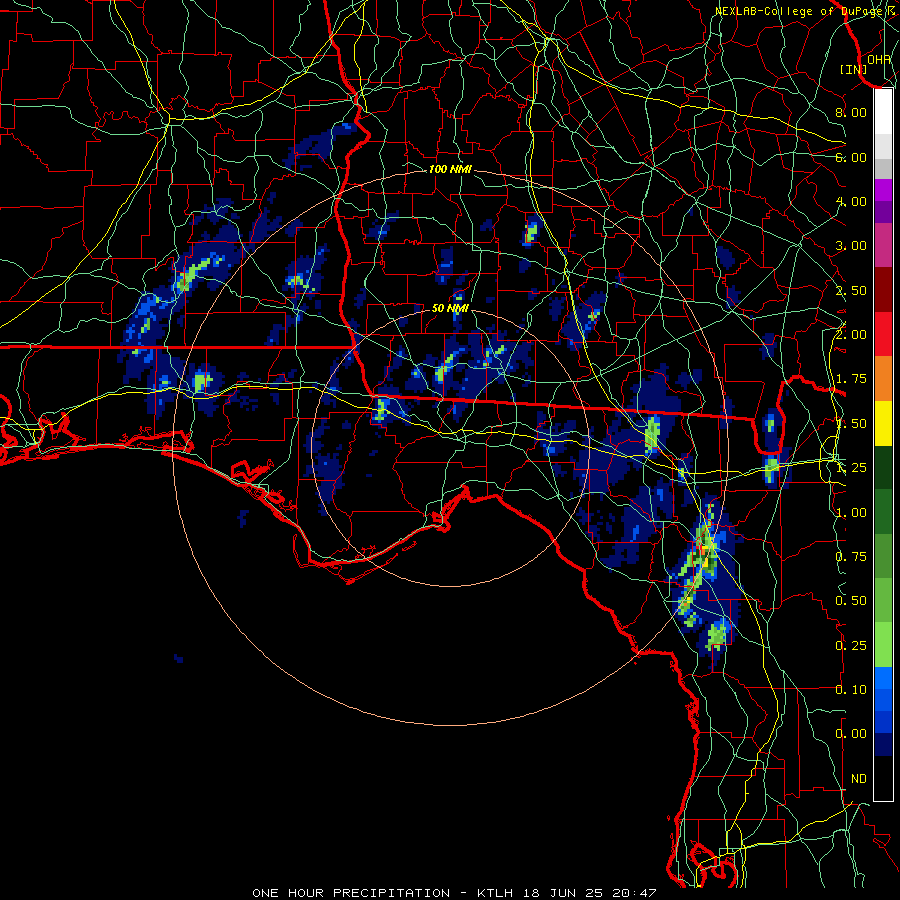Click the ND legend label
This screenshot has width=900, height=900.
(859, 779)
